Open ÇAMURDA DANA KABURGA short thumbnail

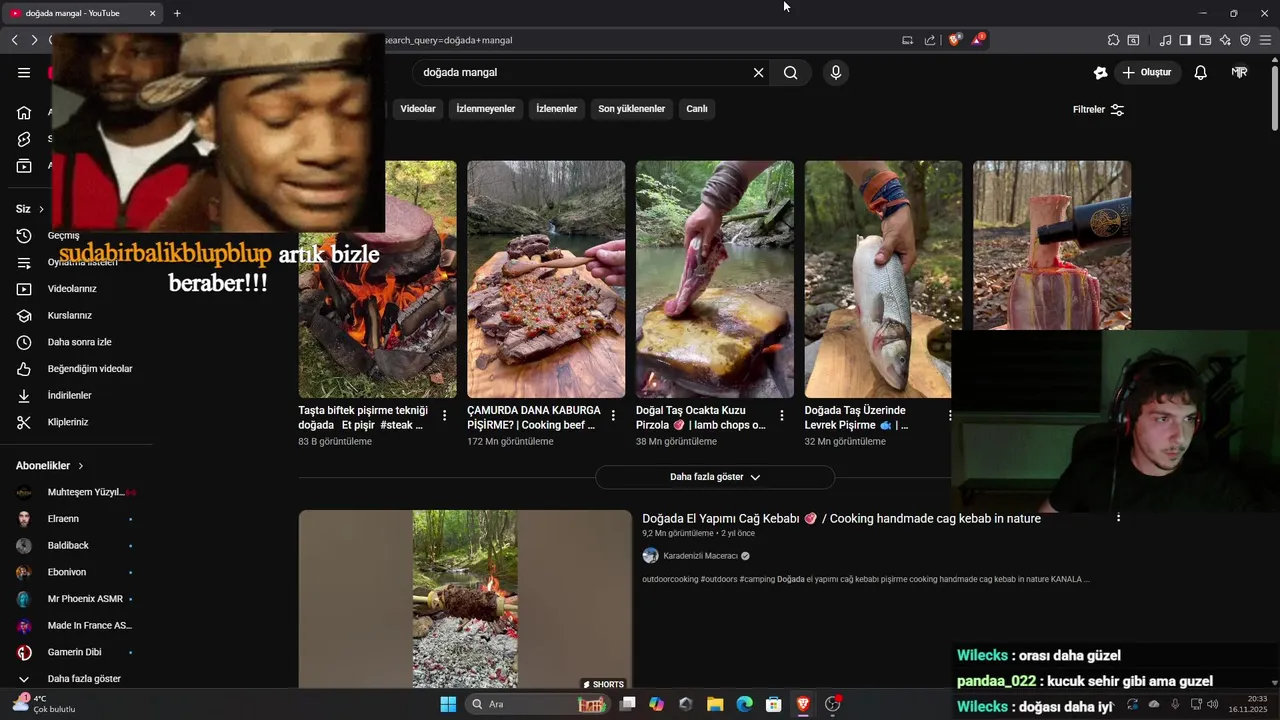(x=546, y=279)
